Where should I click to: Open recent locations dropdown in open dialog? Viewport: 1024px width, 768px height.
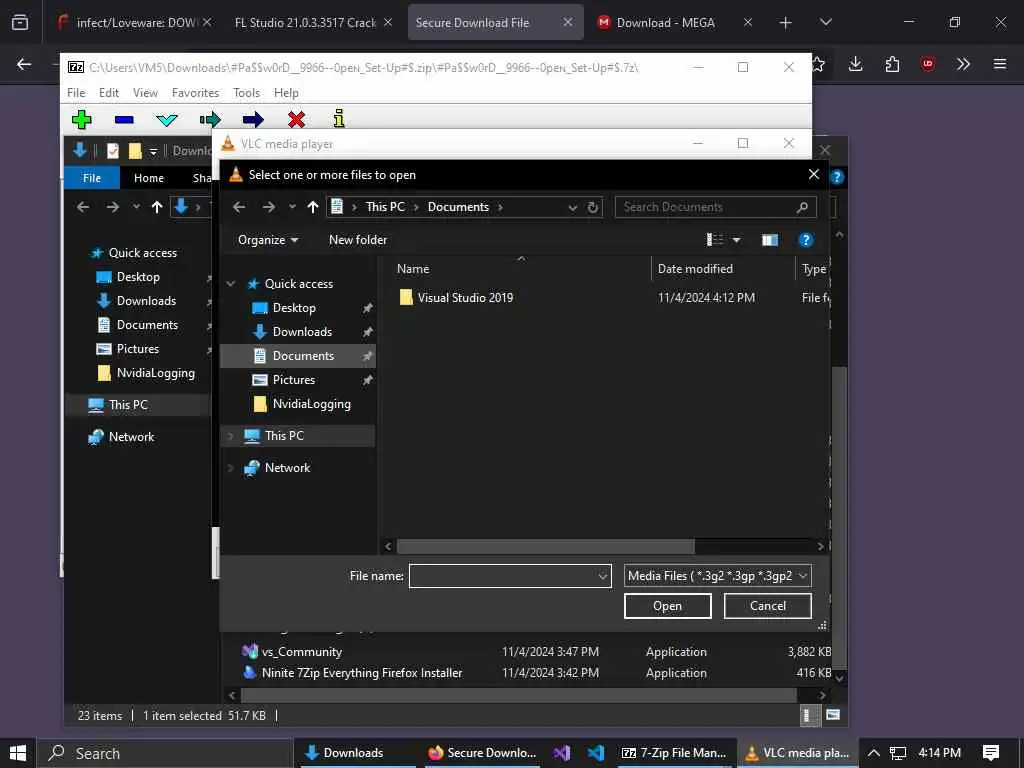292,207
